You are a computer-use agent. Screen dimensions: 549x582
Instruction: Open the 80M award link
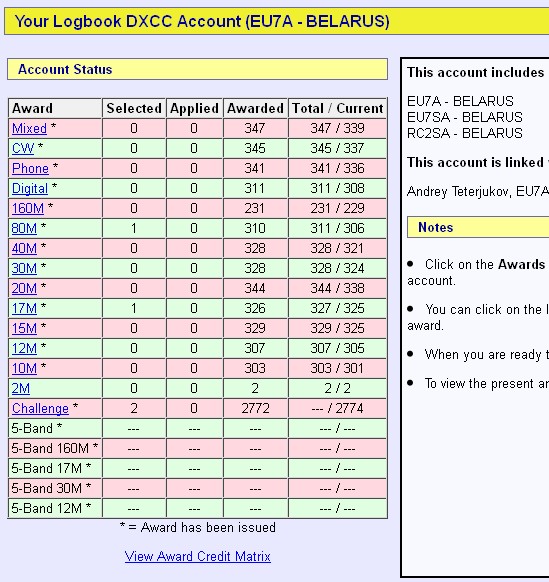tap(24, 228)
